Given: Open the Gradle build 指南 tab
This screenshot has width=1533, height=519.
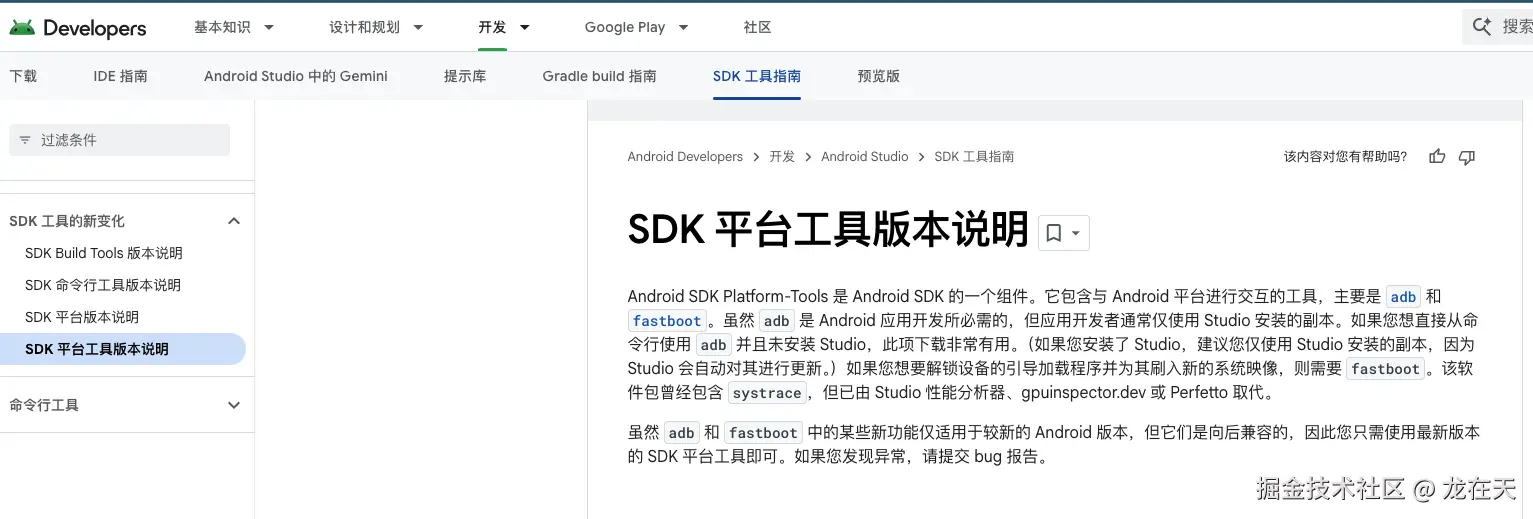Looking at the screenshot, I should pyautogui.click(x=599, y=76).
